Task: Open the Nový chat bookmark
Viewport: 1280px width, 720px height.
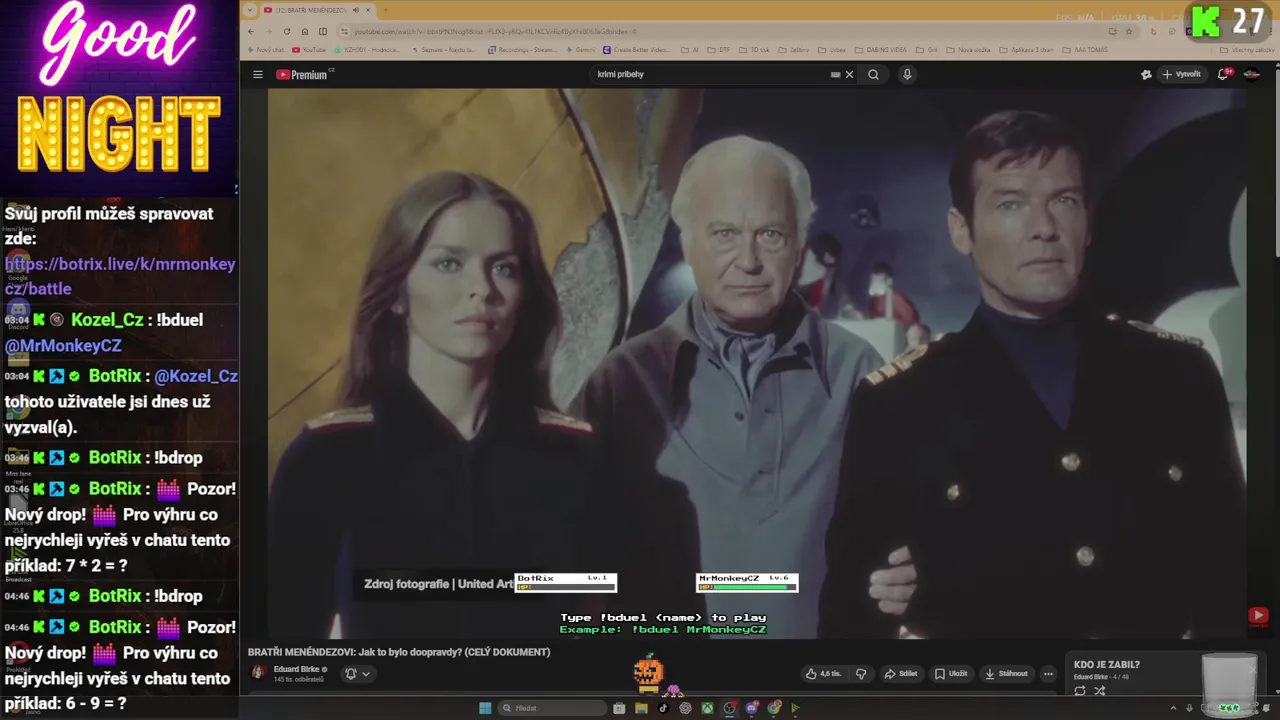Action: [265, 49]
